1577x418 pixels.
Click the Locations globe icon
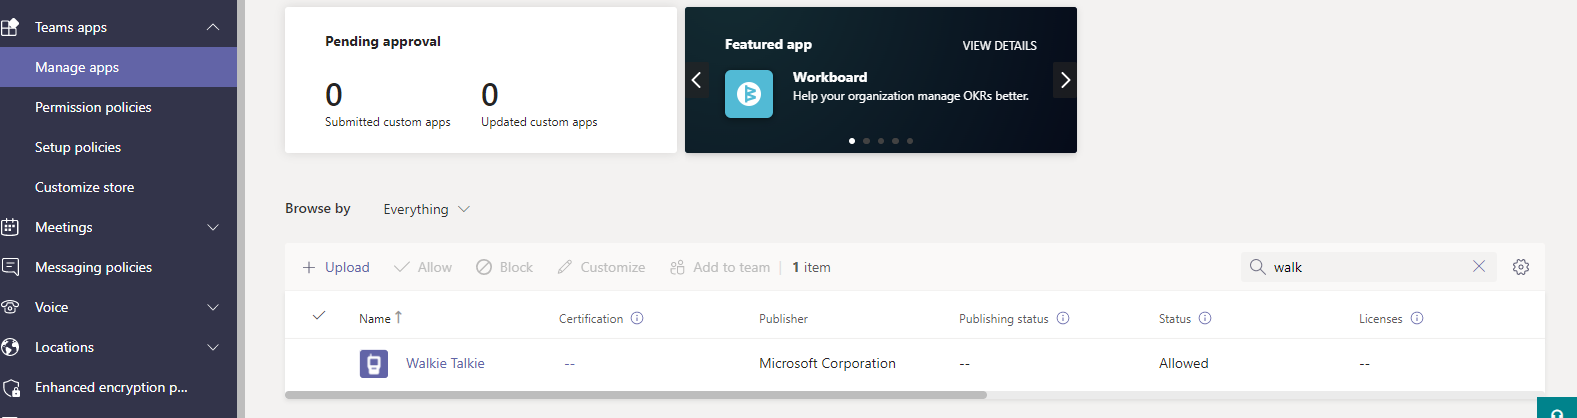coord(10,347)
